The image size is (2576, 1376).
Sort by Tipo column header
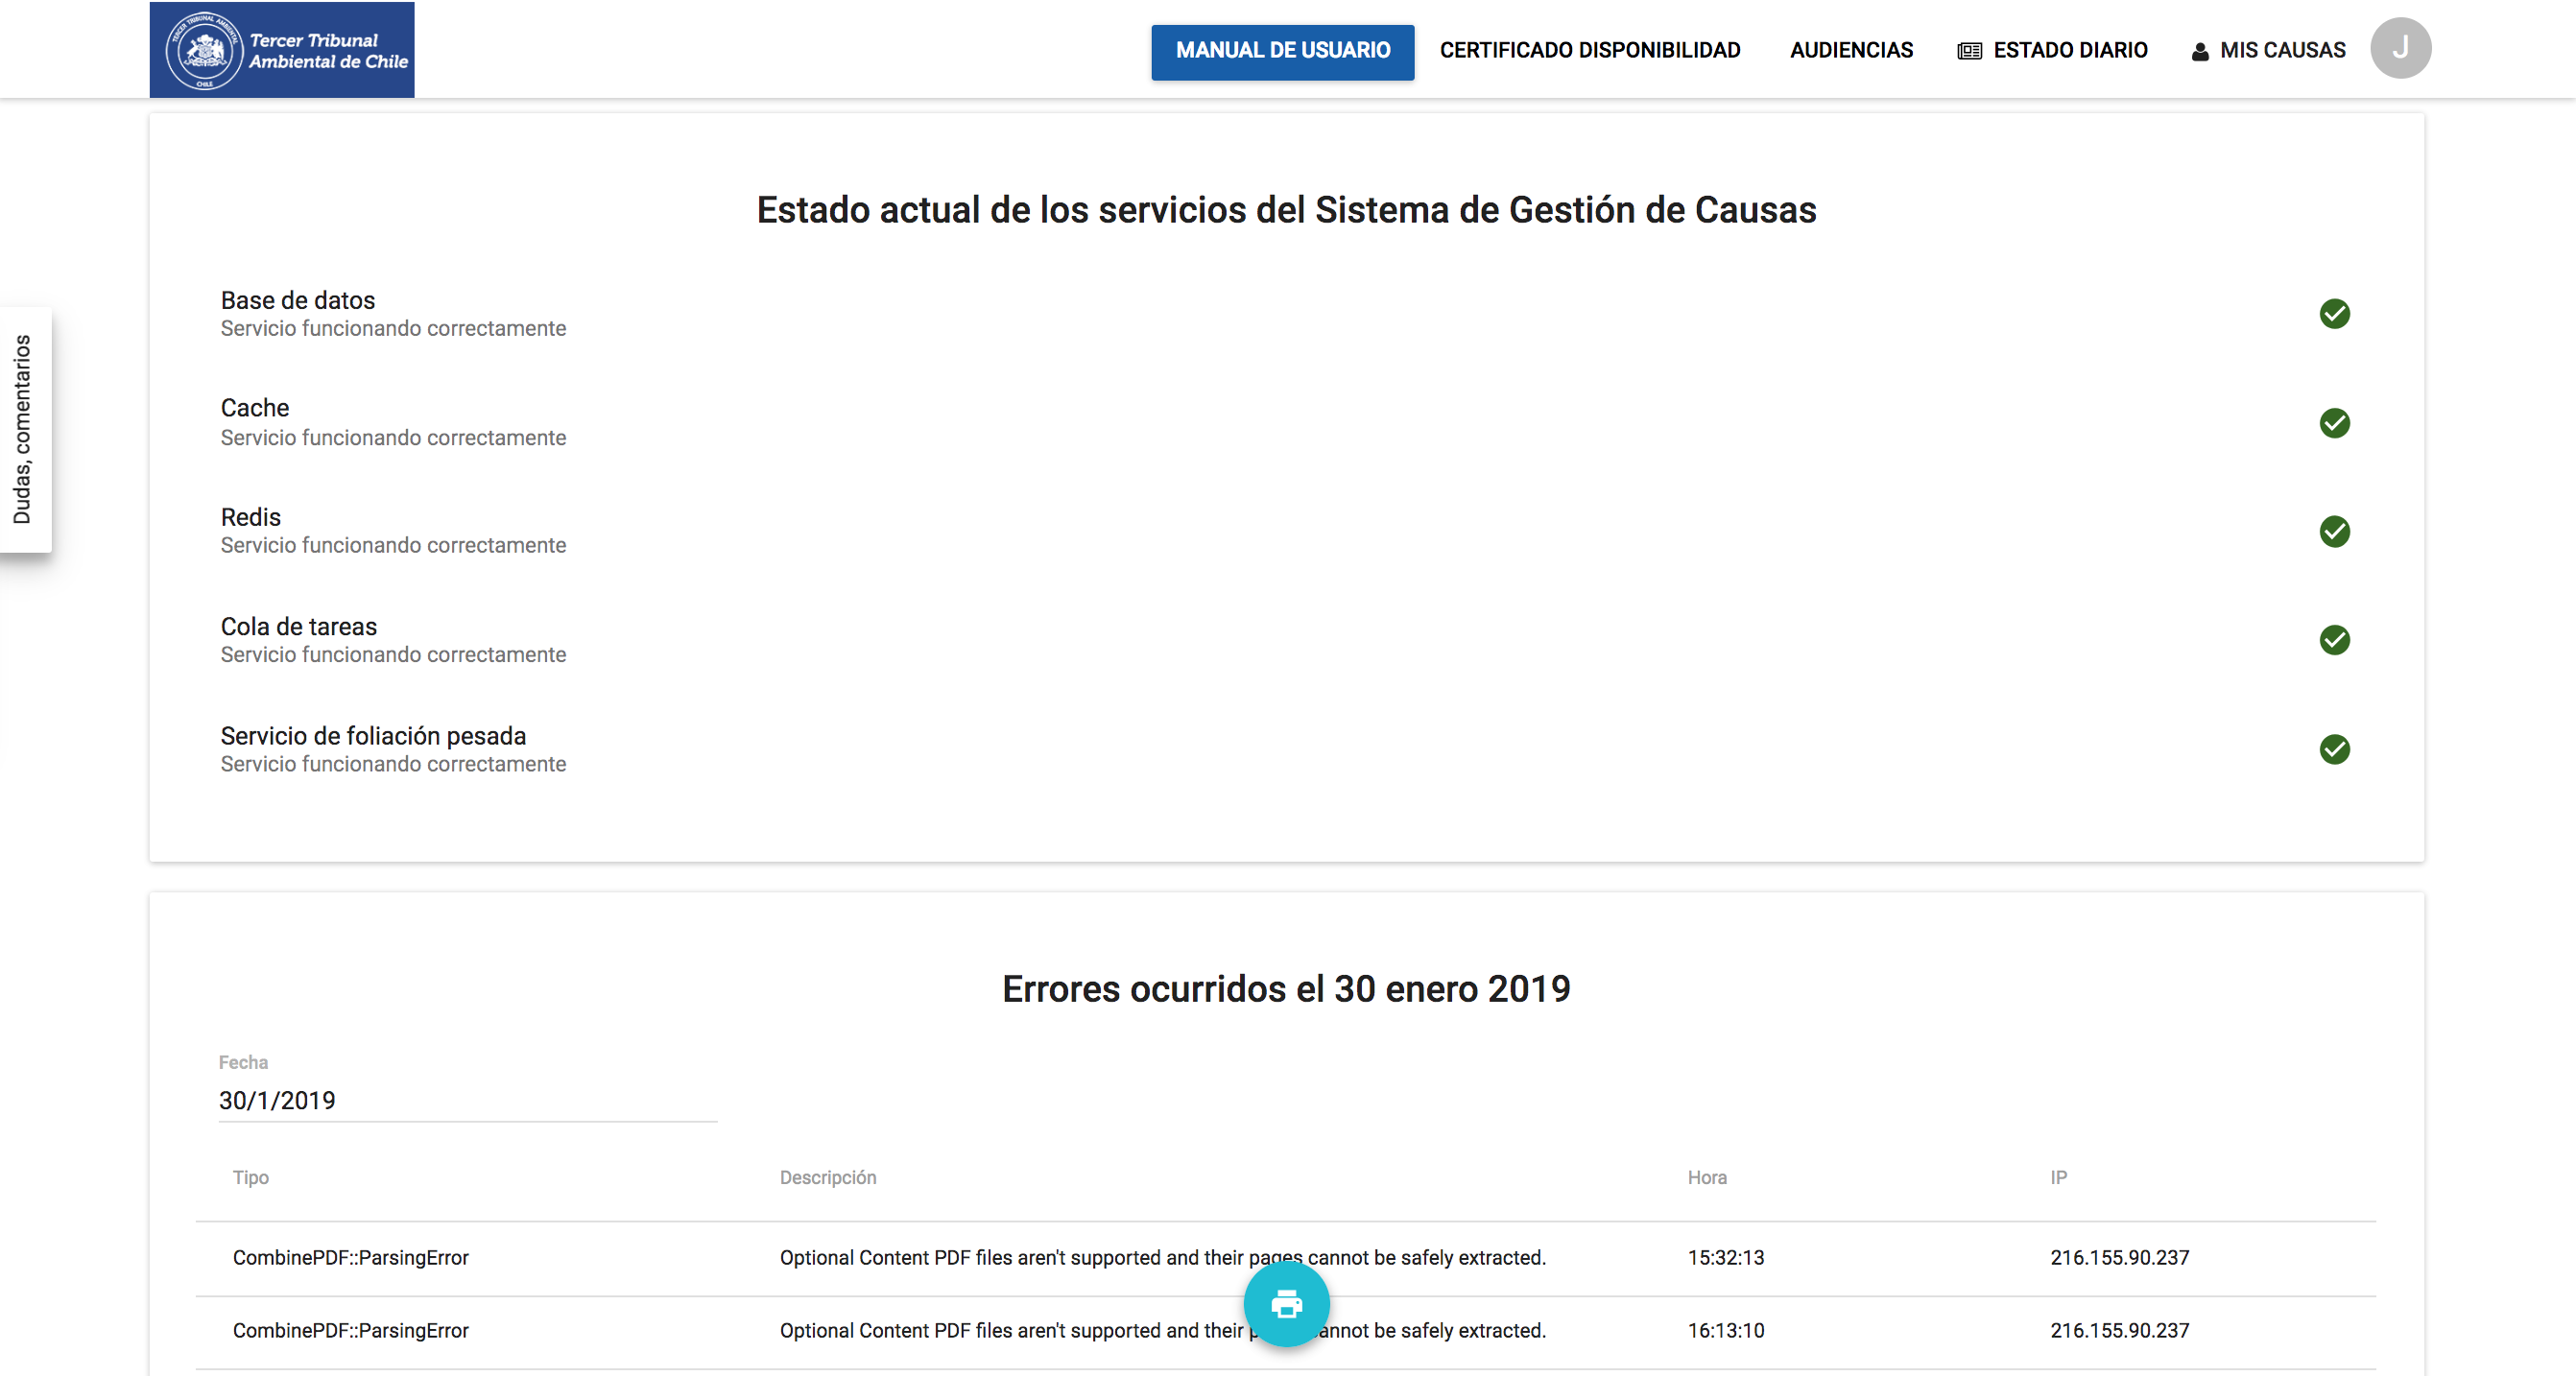pyautogui.click(x=250, y=1177)
